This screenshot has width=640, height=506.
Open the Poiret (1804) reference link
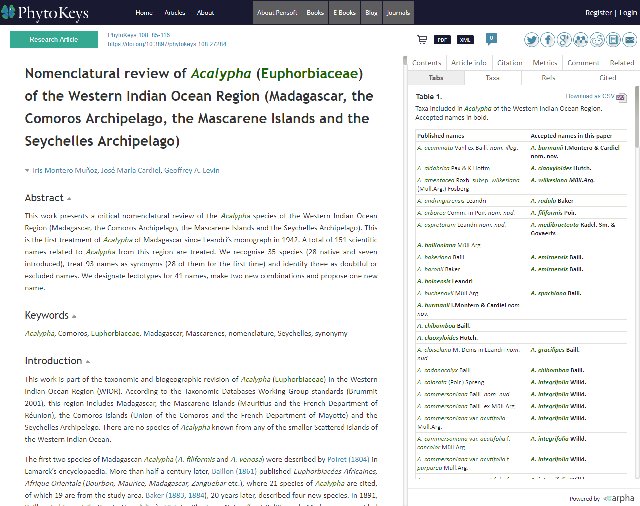tap(348, 459)
